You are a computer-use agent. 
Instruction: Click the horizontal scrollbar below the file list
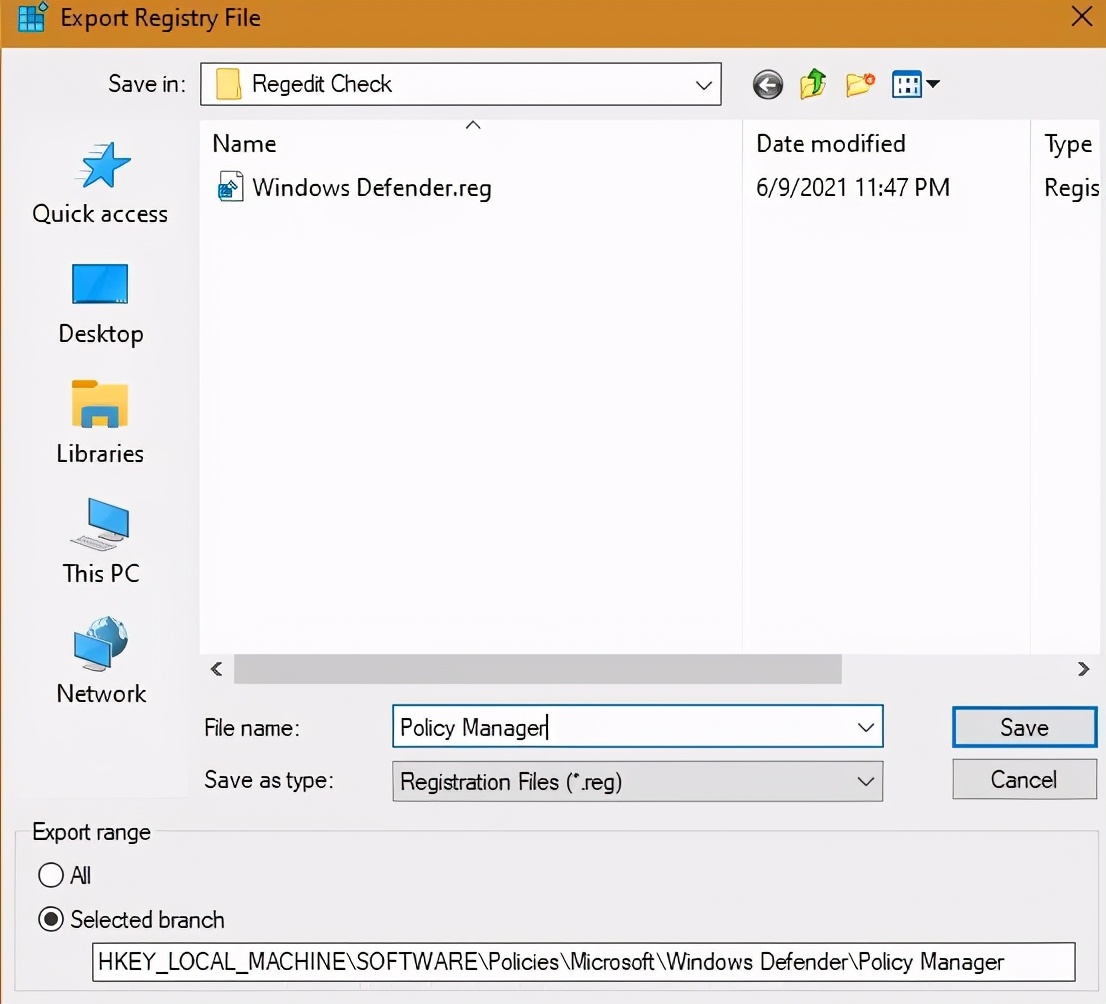point(540,669)
